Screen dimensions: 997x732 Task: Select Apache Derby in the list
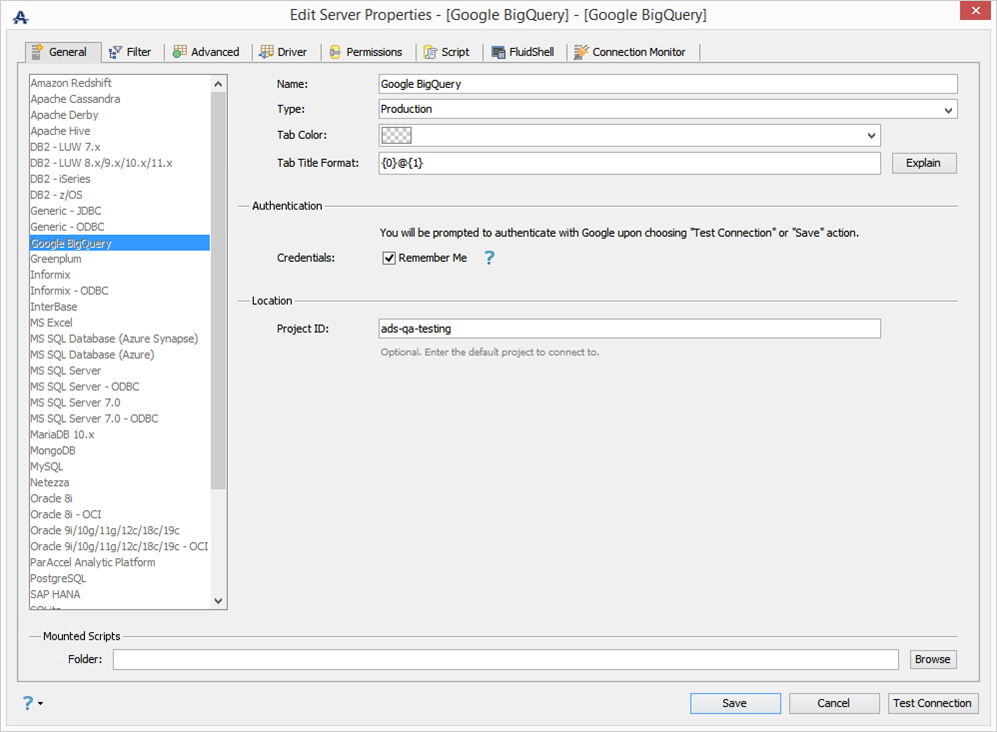click(120, 114)
